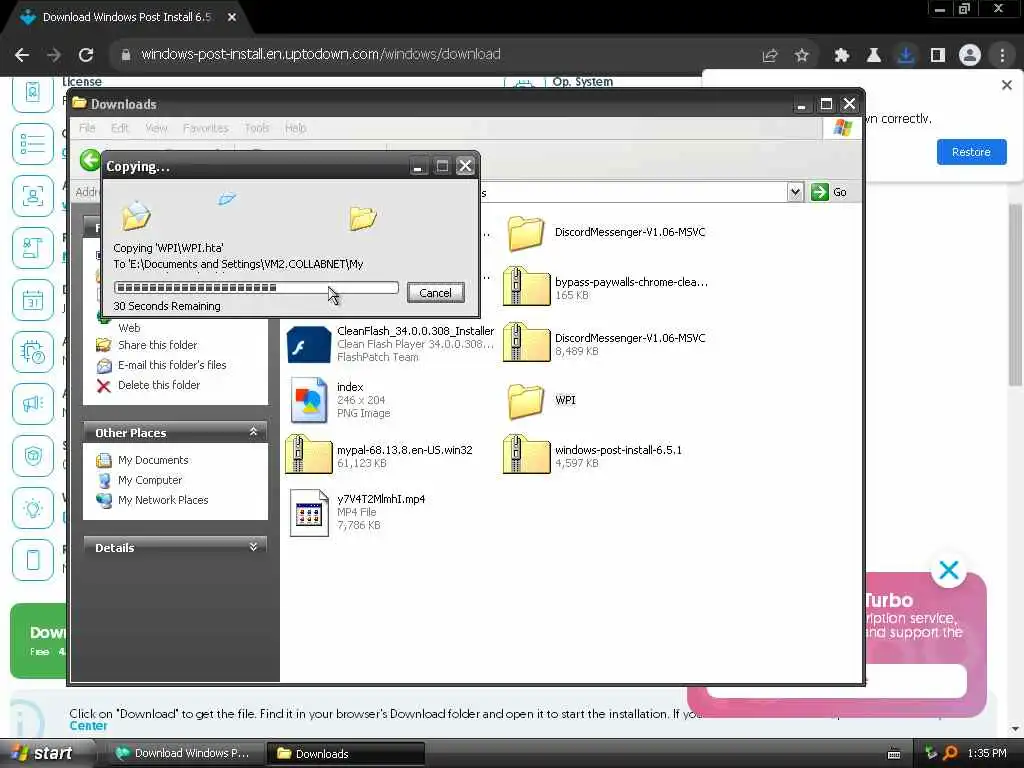
Task: Click the list icon in Uptodown sidebar
Action: [33, 144]
